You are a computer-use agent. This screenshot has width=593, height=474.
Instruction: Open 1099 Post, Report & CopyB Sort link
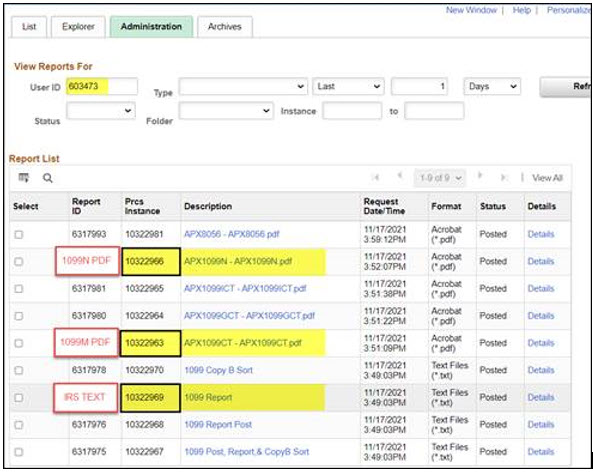pos(247,452)
